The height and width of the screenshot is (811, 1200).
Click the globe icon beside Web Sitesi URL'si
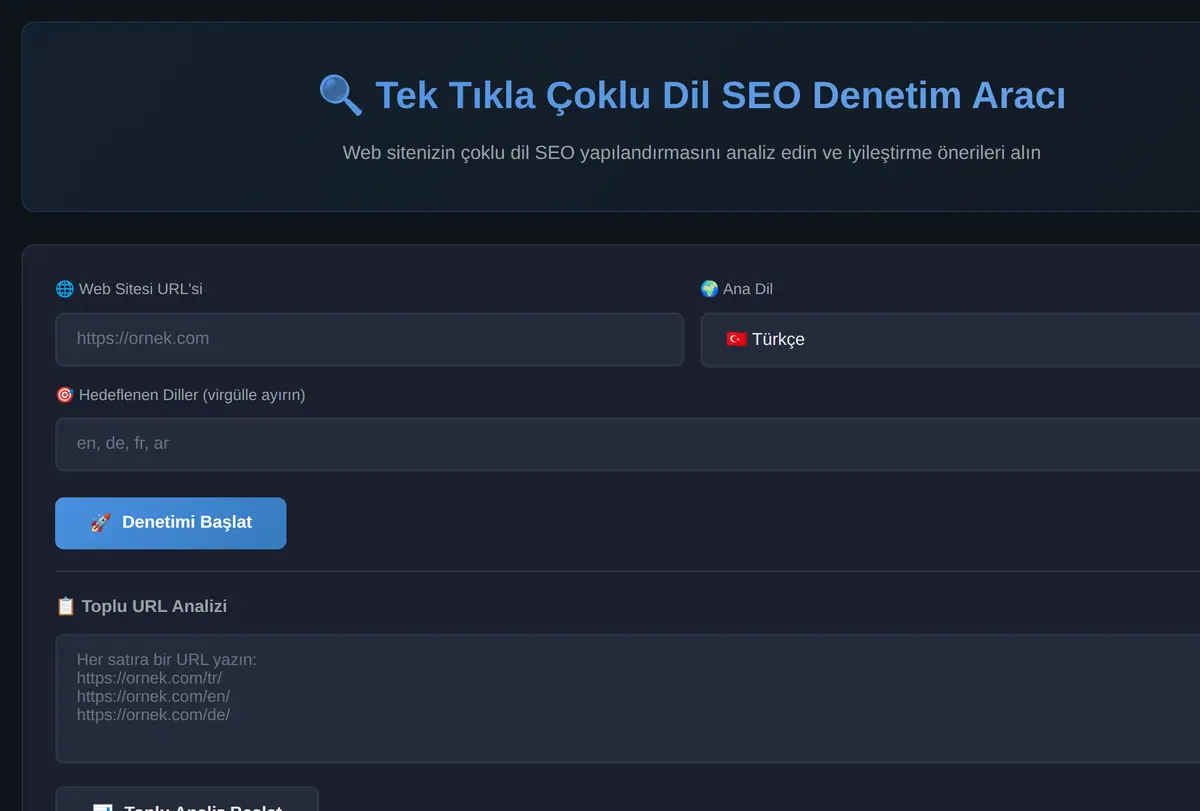point(65,289)
